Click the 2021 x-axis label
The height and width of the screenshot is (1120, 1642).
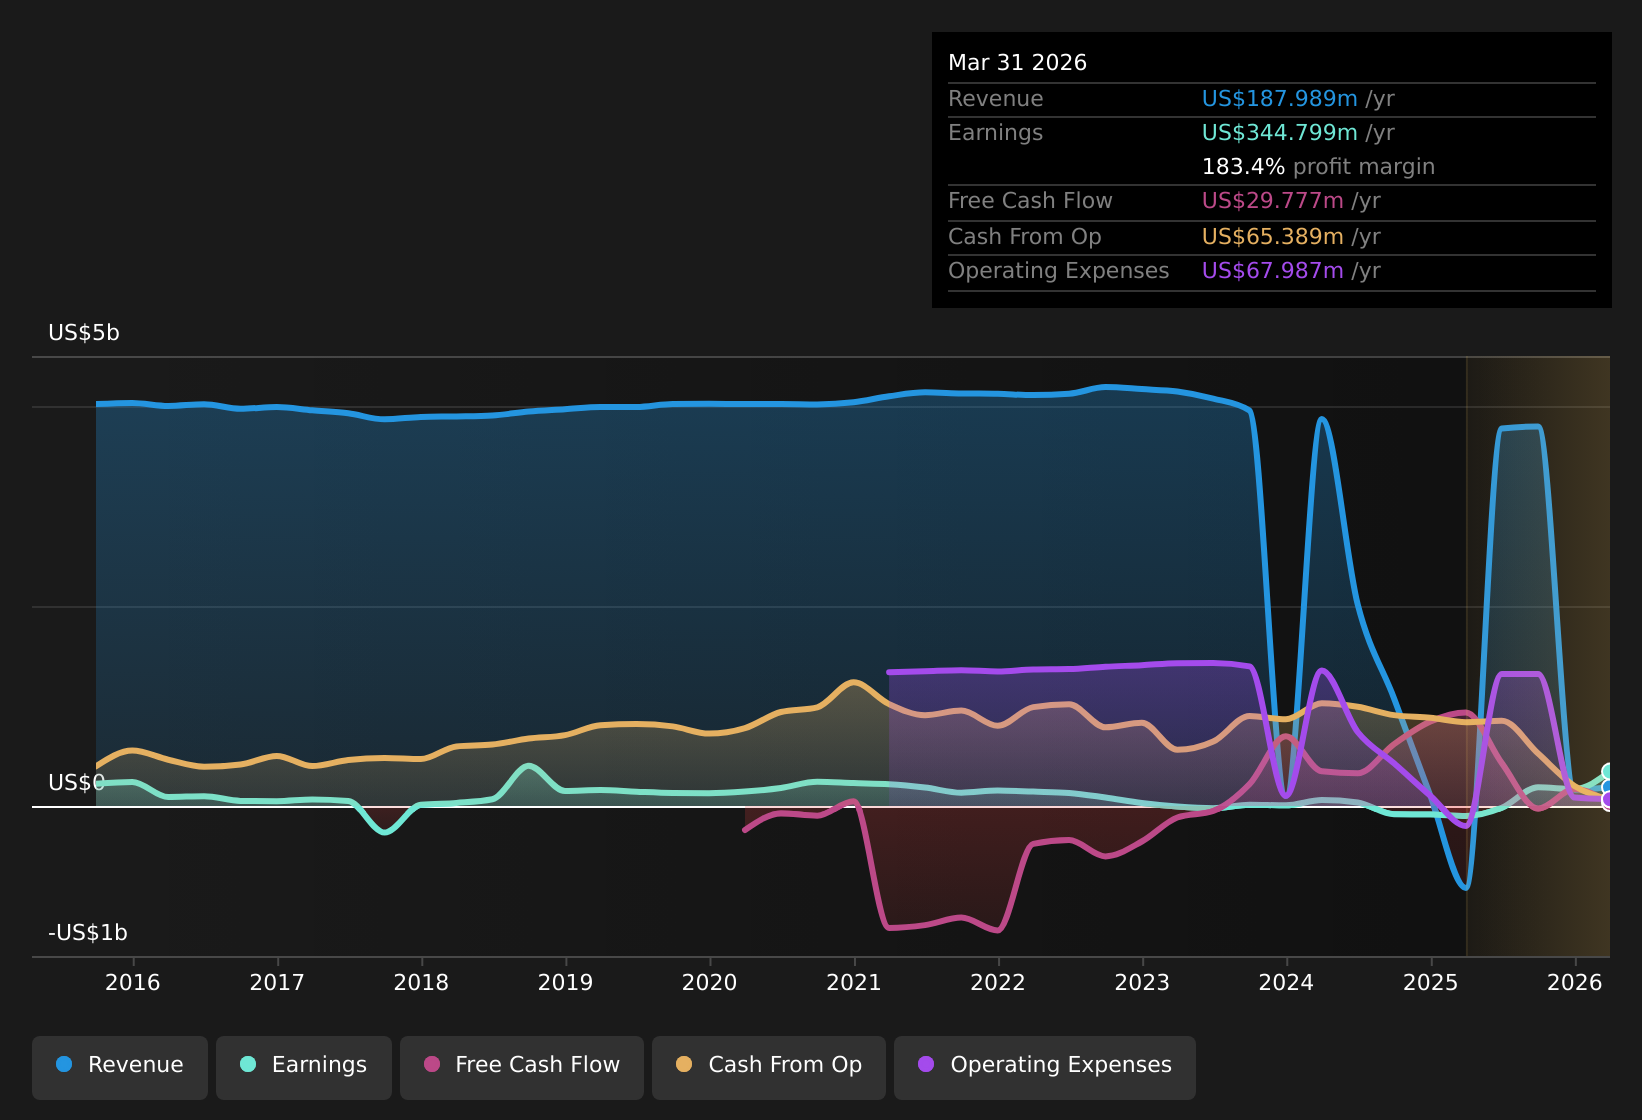tap(854, 983)
